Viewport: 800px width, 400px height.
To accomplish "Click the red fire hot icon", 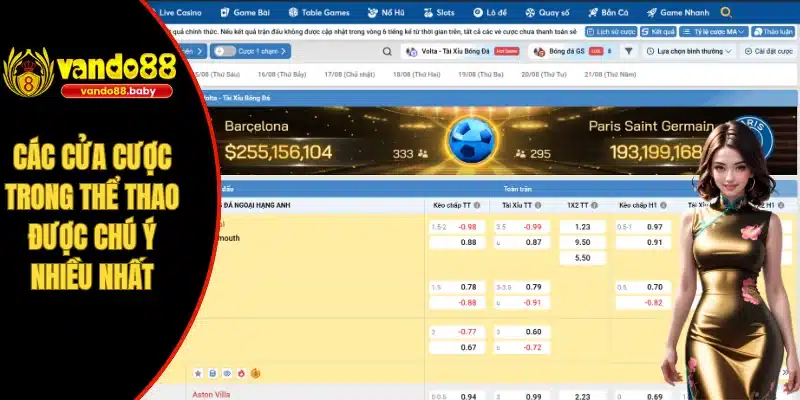I will tap(241, 373).
